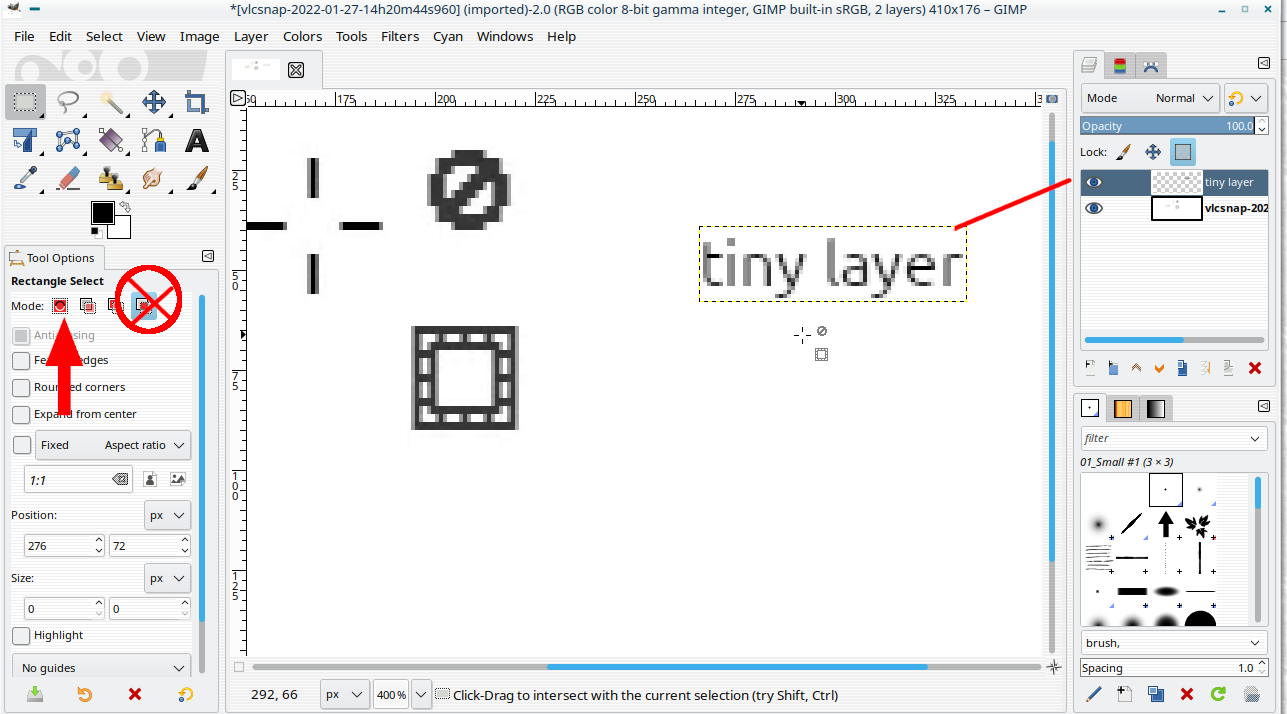Open the zoom level 400% dropdown
This screenshot has height=714, width=1287.
tap(421, 694)
